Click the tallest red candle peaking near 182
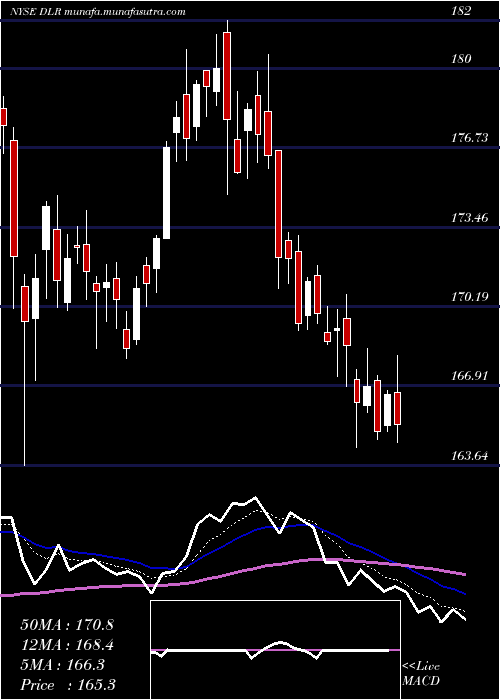The image size is (500, 700). point(227,76)
